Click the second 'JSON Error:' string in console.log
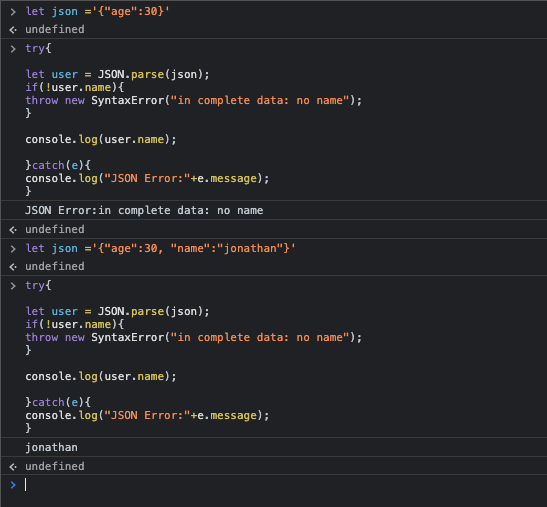 [x=147, y=415]
